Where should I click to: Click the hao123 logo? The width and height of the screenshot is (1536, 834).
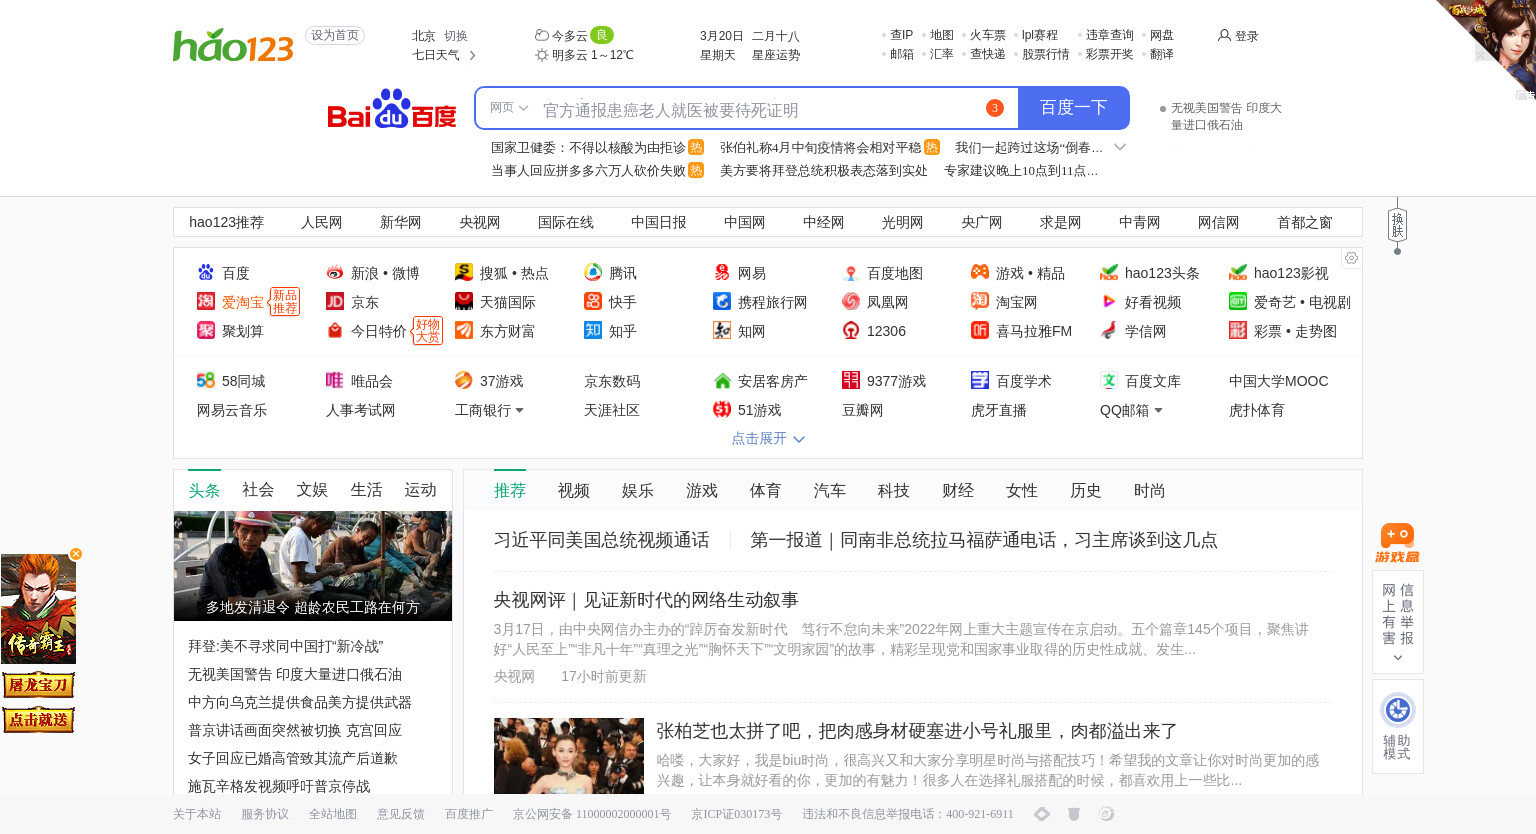(x=233, y=45)
